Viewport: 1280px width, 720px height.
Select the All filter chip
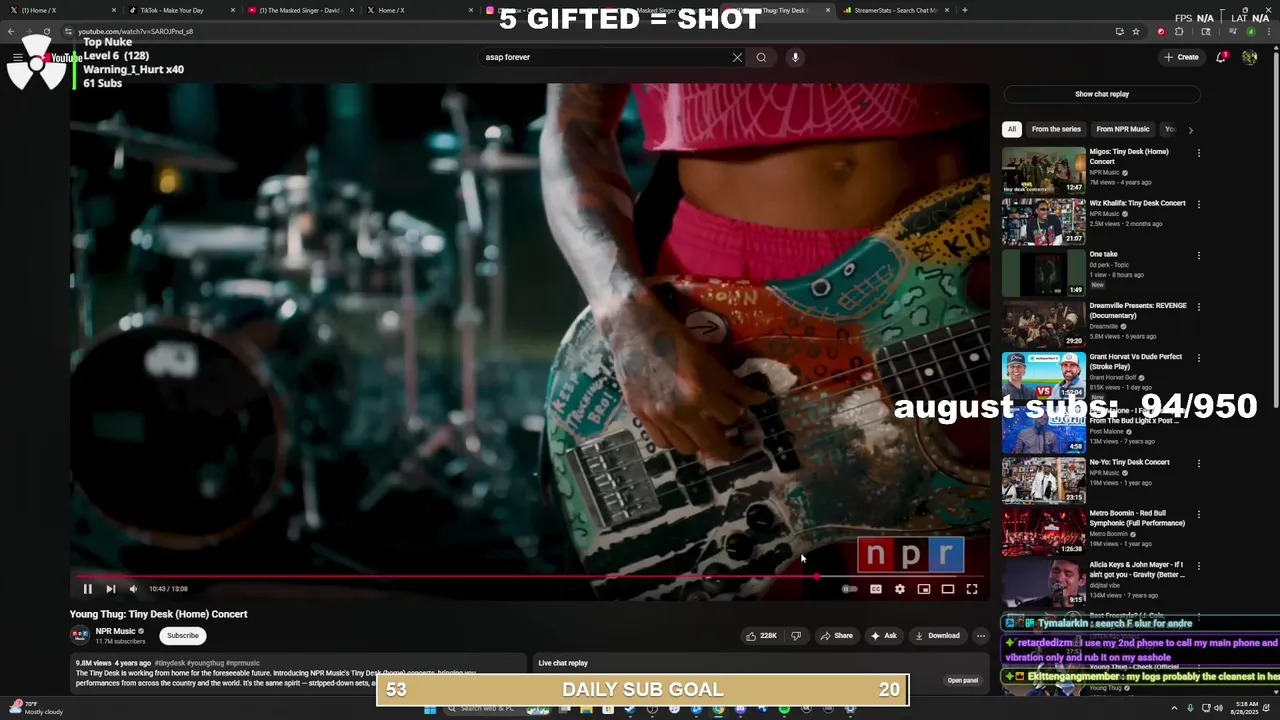pyautogui.click(x=1011, y=129)
